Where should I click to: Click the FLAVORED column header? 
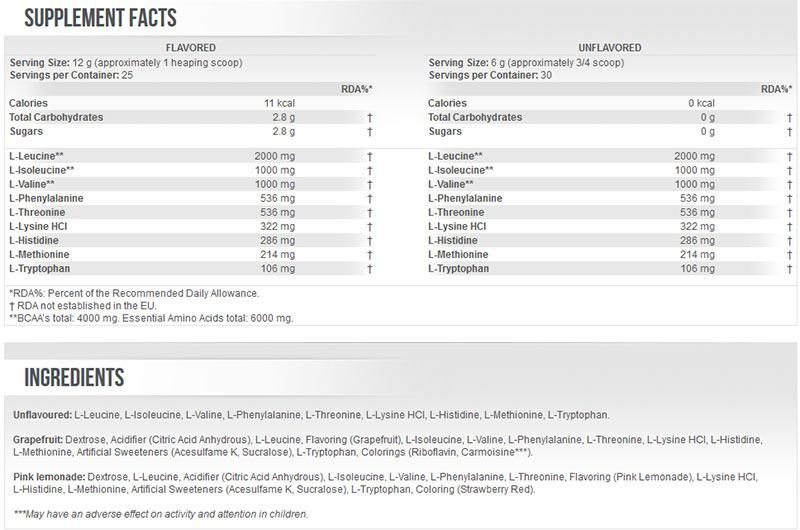[191, 47]
